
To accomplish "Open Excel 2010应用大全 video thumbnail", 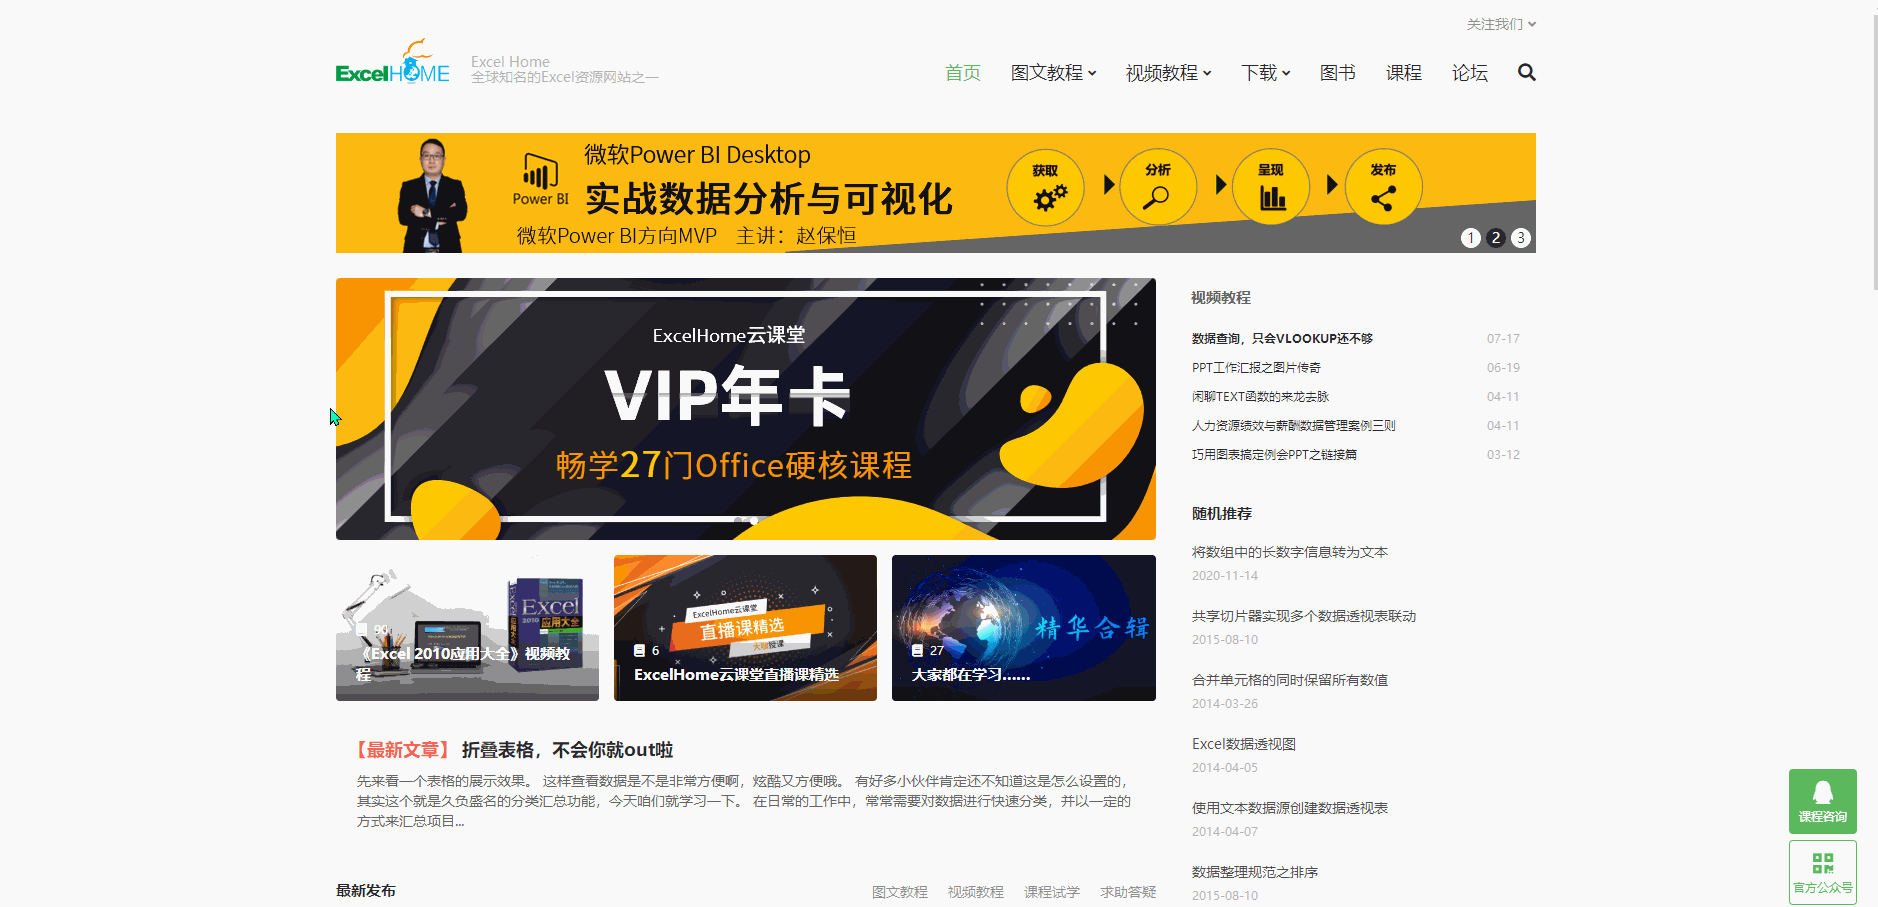I will coord(467,628).
